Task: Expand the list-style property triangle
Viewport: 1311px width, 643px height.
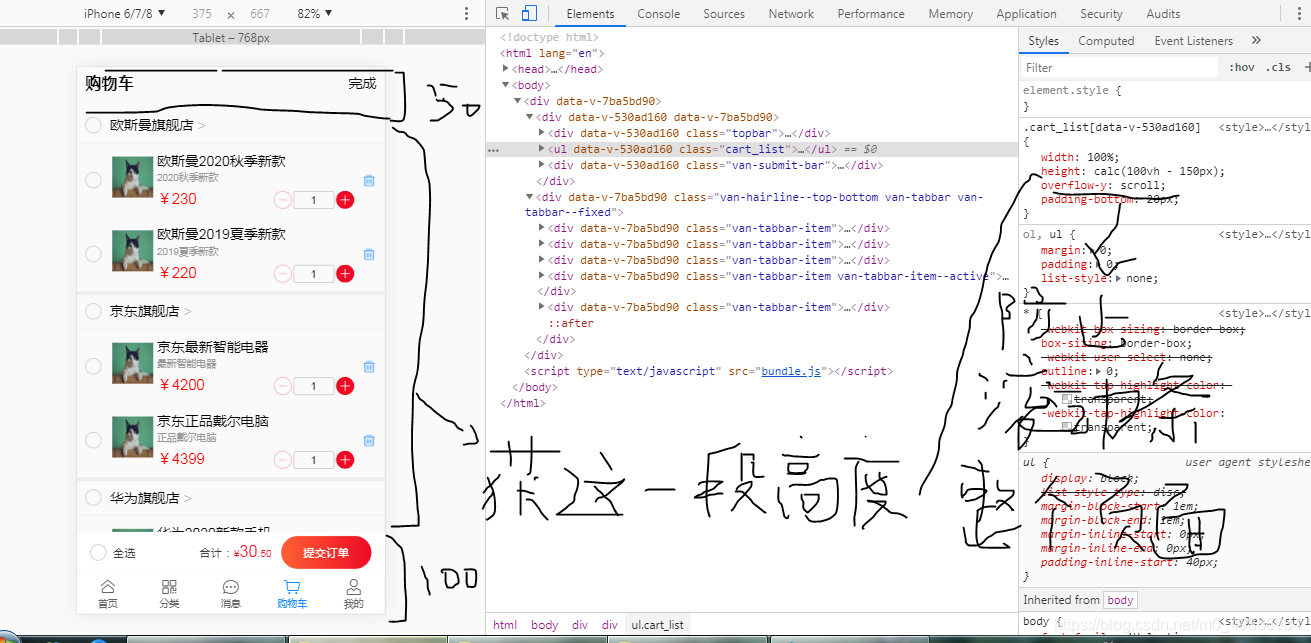Action: 1118,278
